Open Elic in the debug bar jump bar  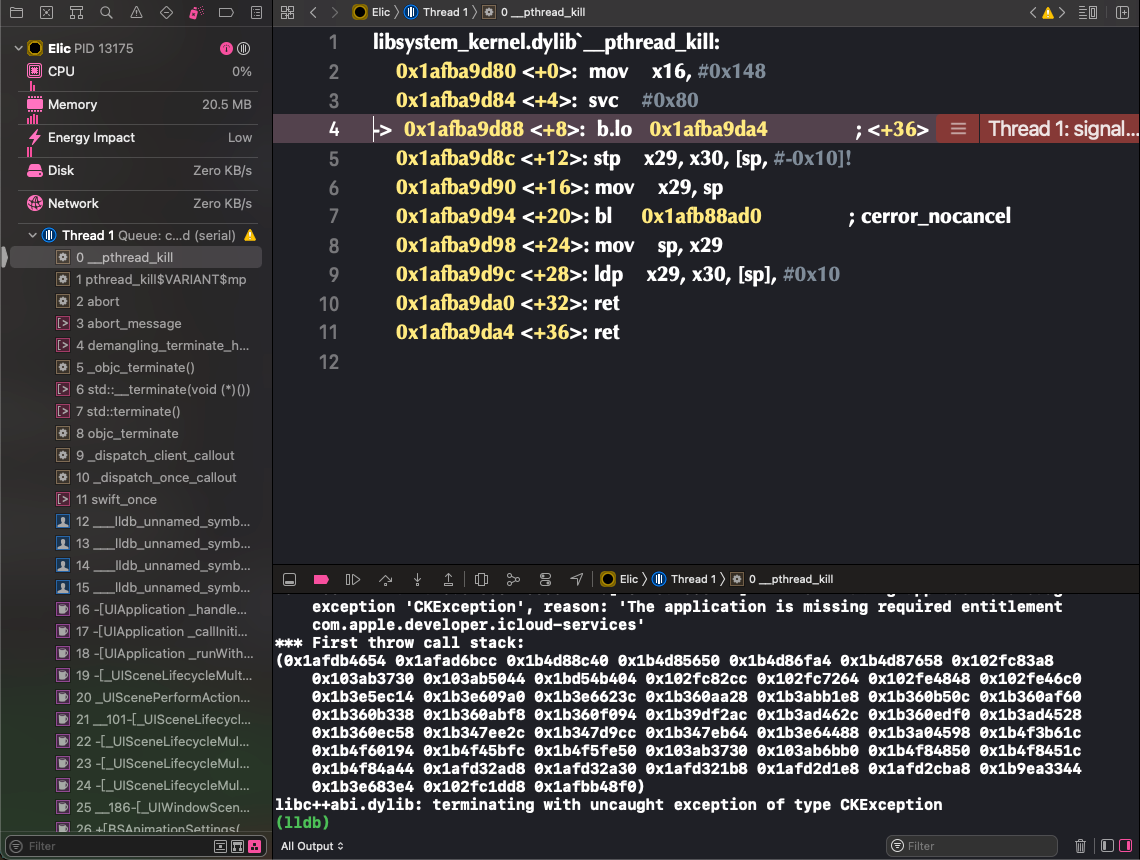click(619, 579)
